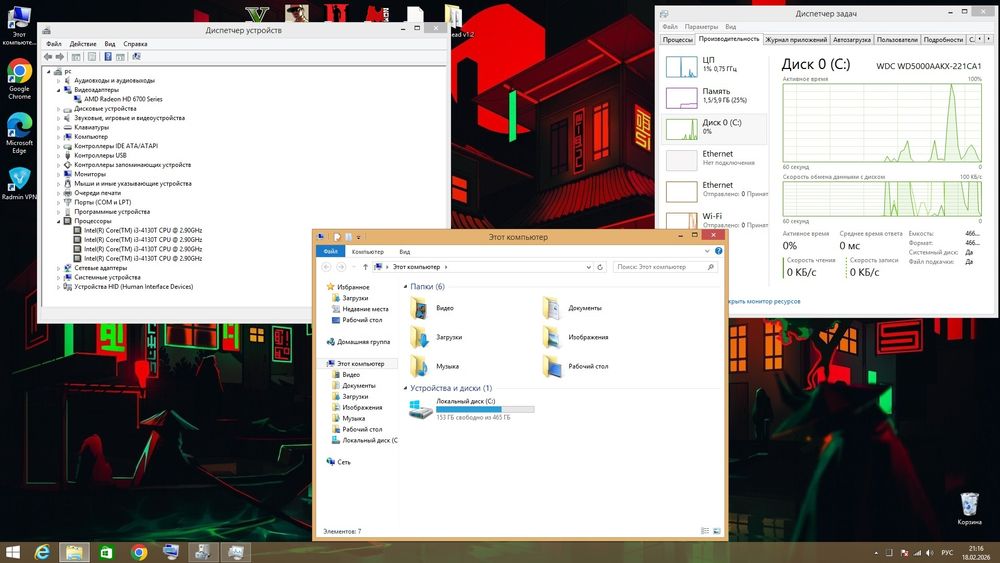Open the Explorer address bar history dropdown
The height and width of the screenshot is (563, 1000).
click(586, 267)
